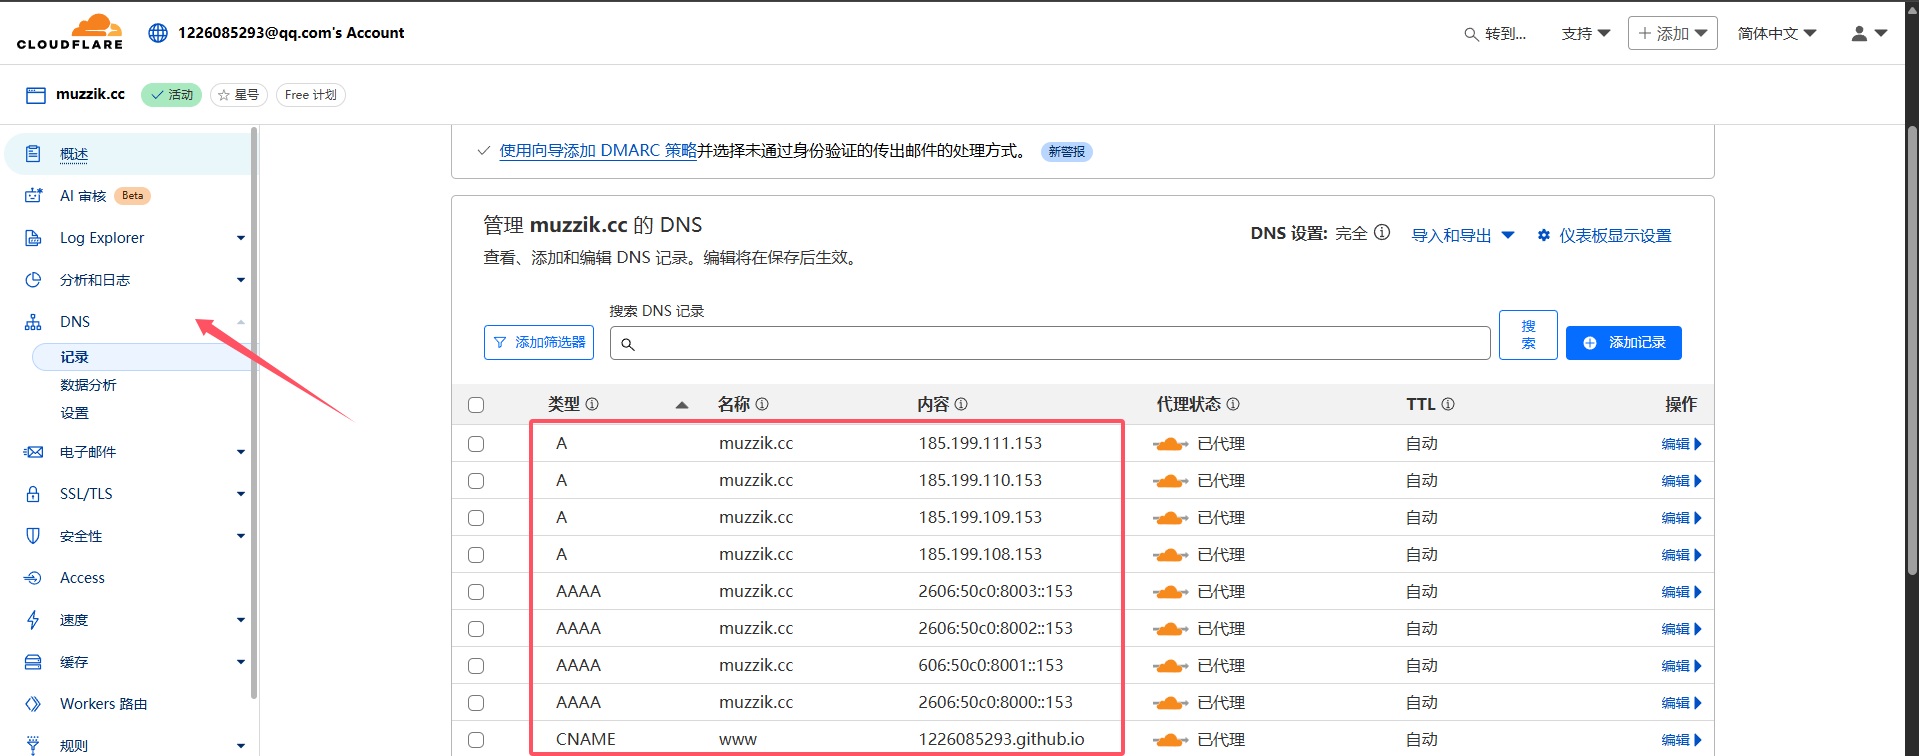Viewport: 1919px width, 756px height.
Task: Click the Log Explorer sidebar icon
Action: click(x=33, y=238)
